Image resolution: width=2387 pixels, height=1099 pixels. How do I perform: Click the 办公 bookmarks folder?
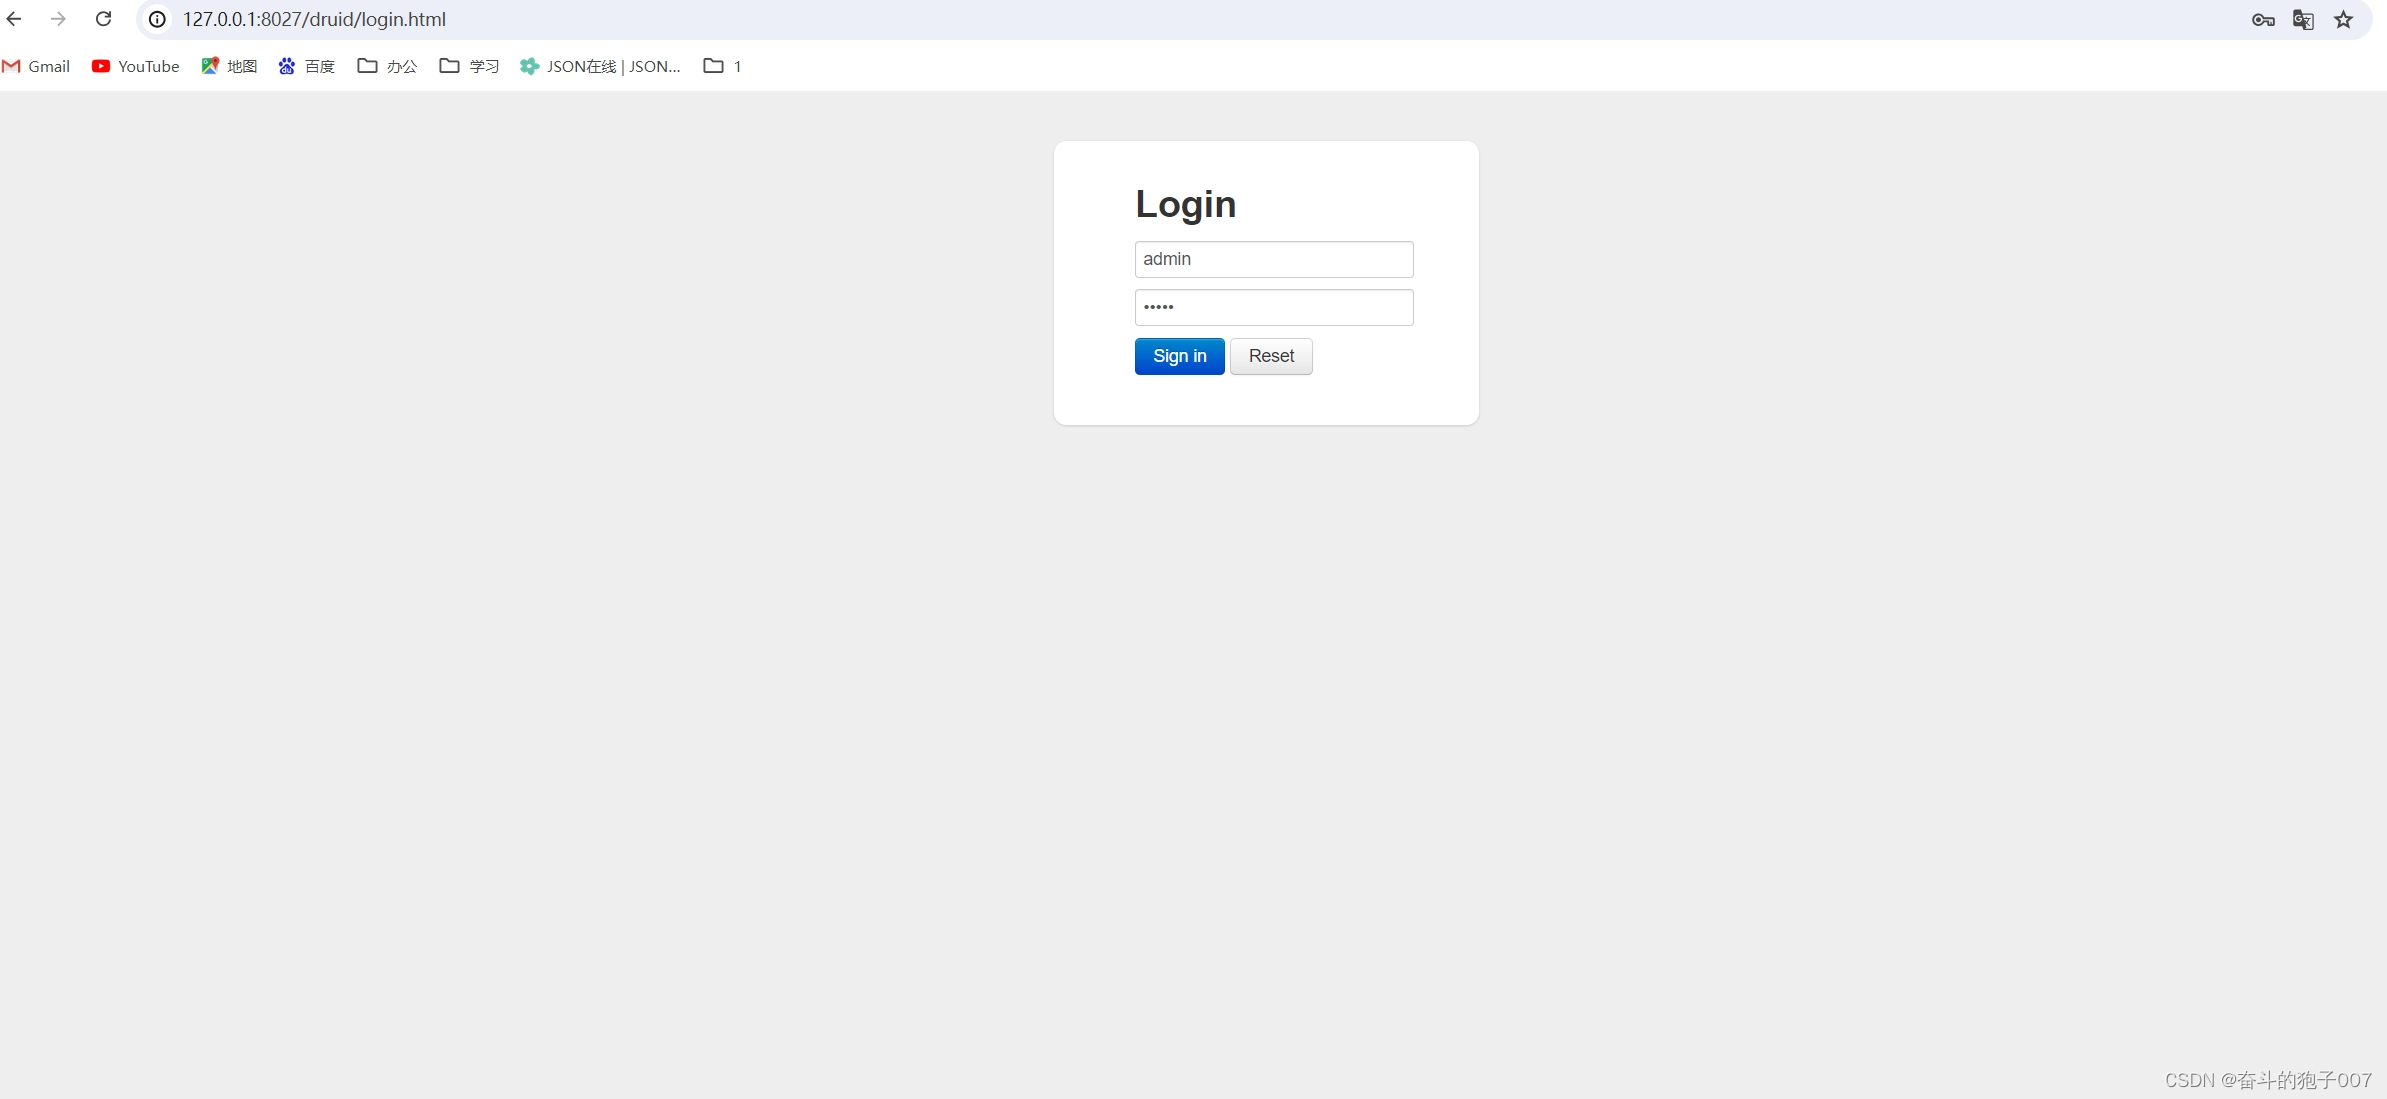387,65
